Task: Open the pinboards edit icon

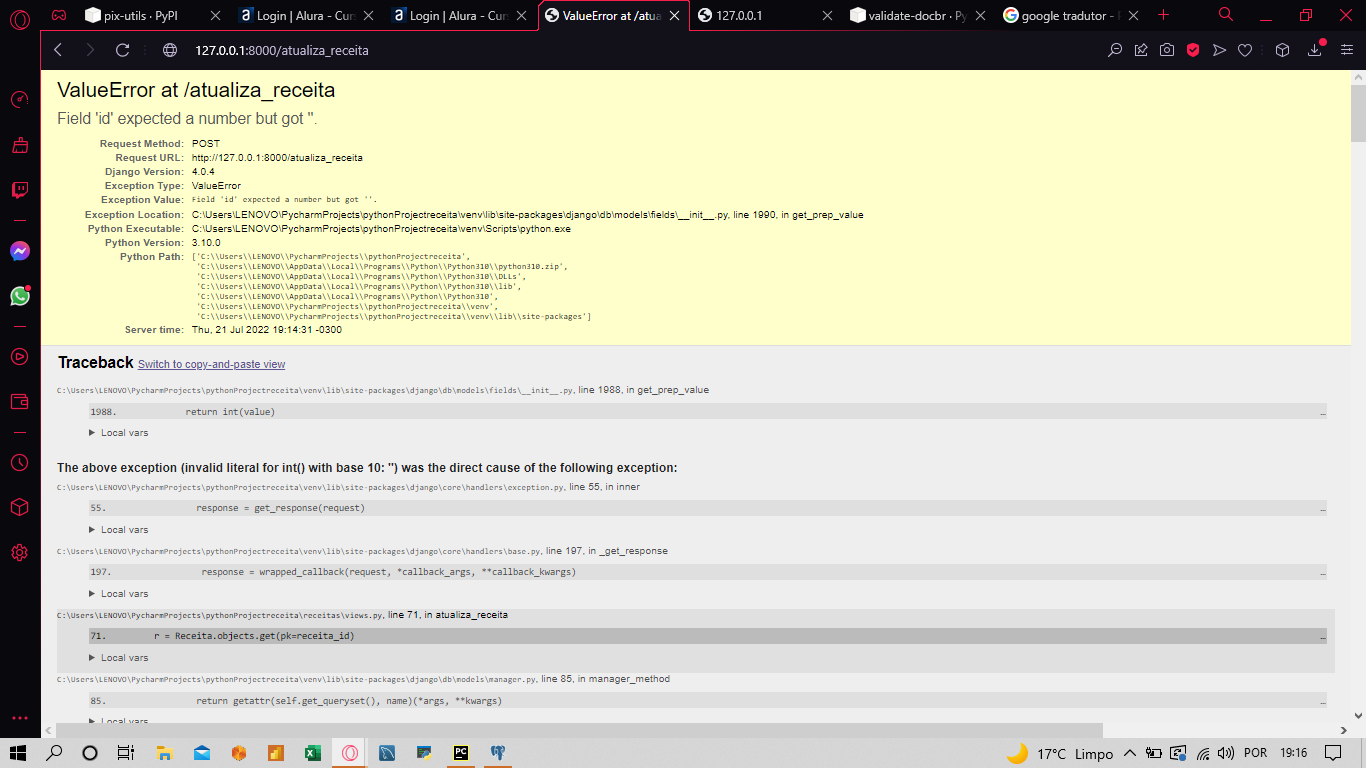Action: coord(1141,50)
